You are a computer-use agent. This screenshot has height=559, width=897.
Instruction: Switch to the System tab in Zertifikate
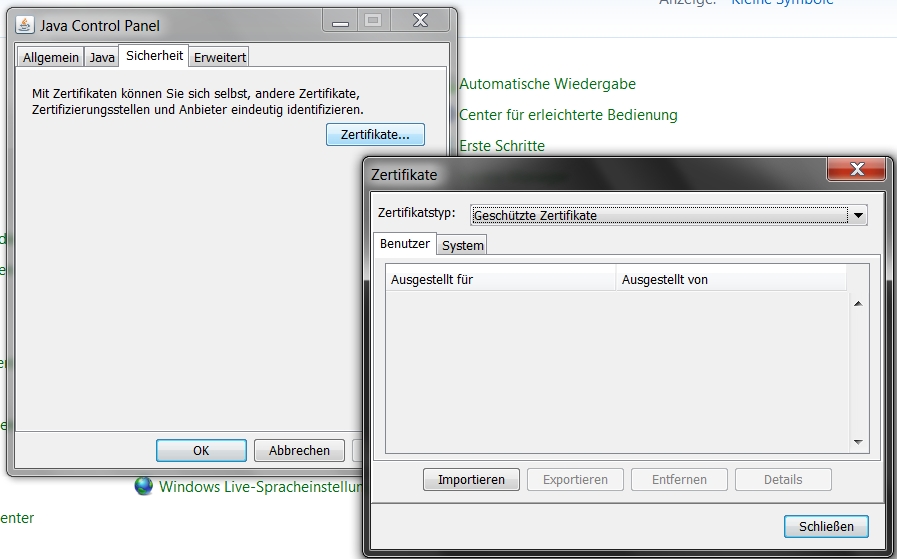click(x=462, y=245)
